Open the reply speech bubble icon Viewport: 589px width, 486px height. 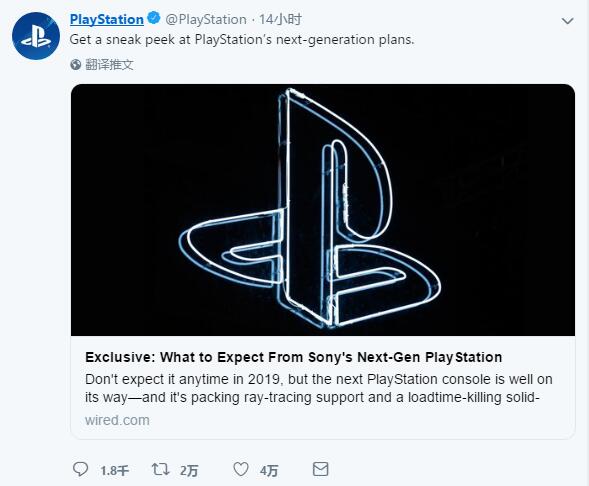click(x=80, y=469)
